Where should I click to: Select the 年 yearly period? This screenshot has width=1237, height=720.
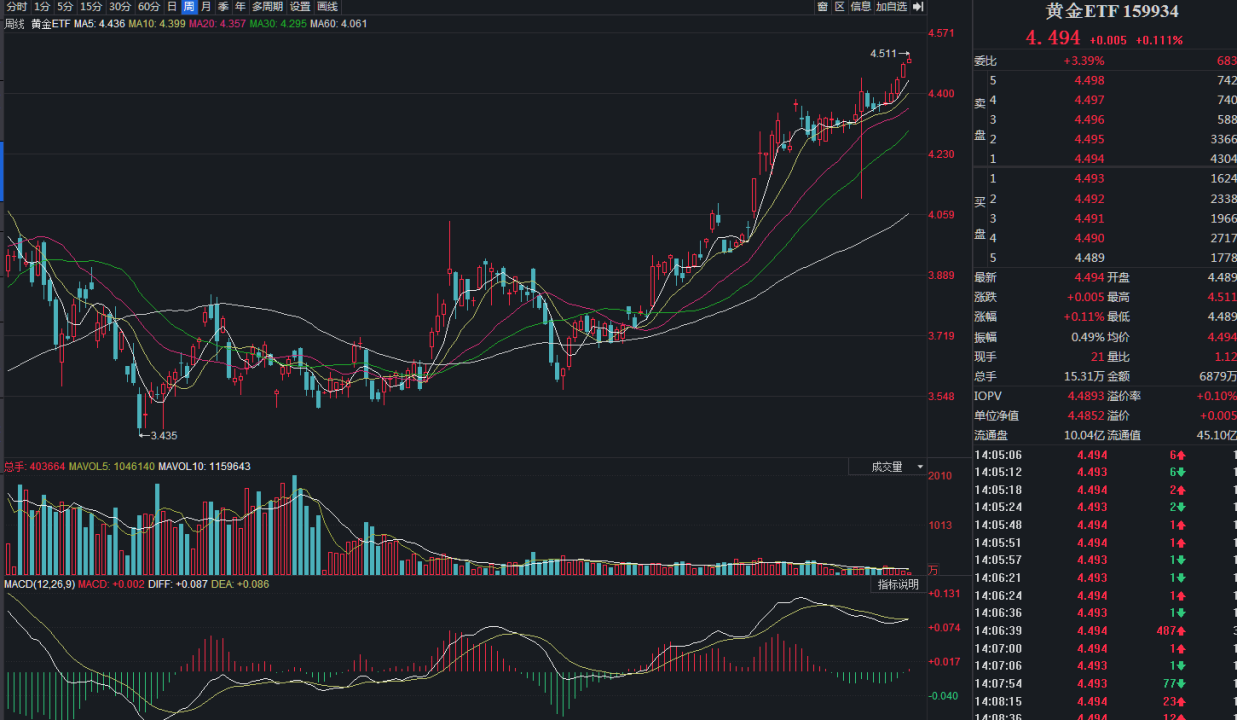coord(240,7)
